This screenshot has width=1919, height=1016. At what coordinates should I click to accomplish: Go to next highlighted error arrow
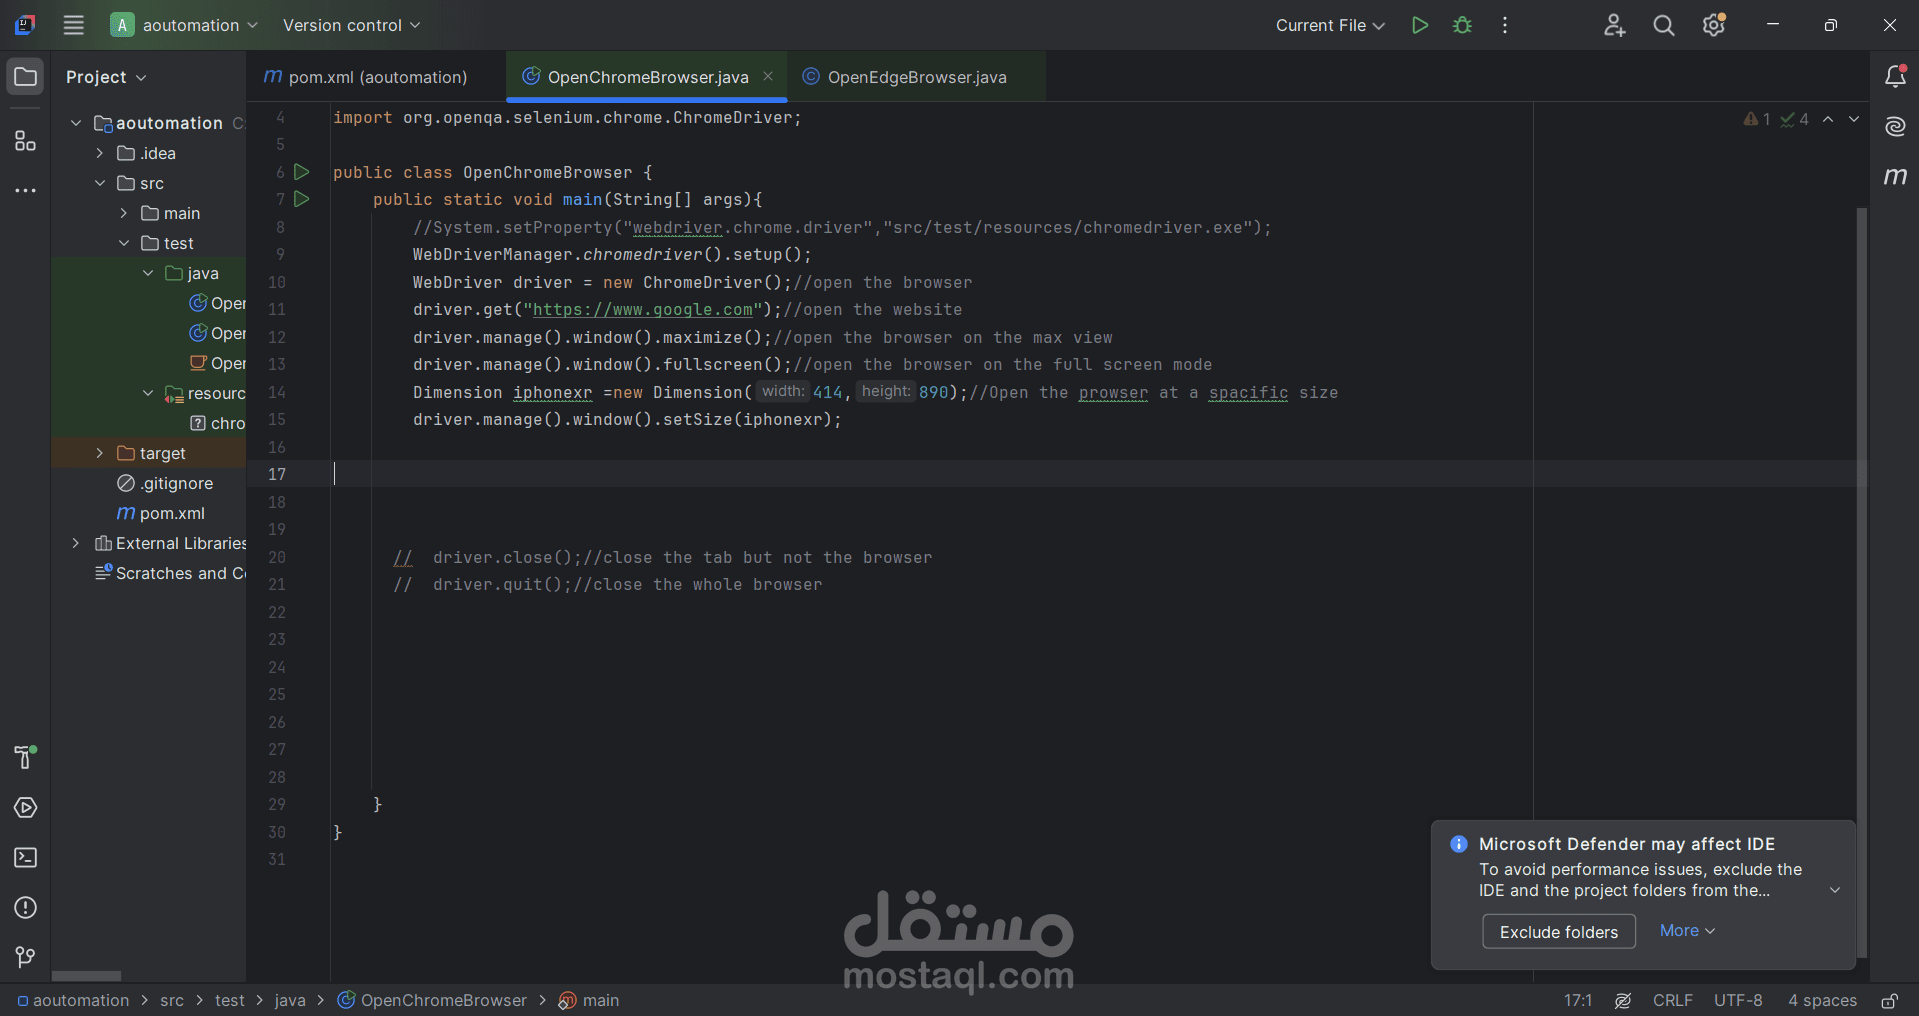pos(1854,119)
